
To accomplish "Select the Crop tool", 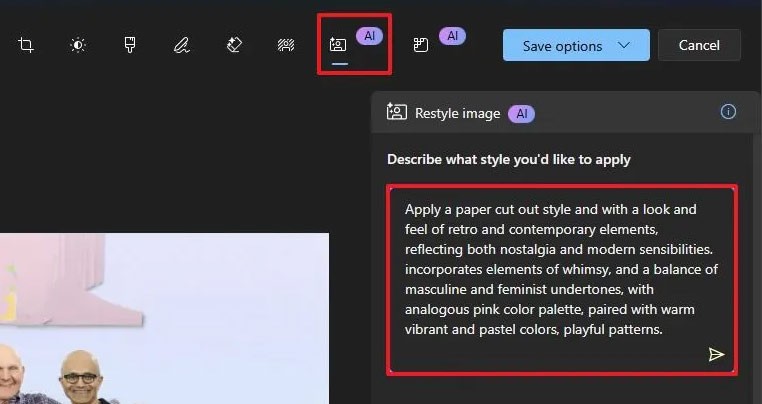I will (x=26, y=45).
